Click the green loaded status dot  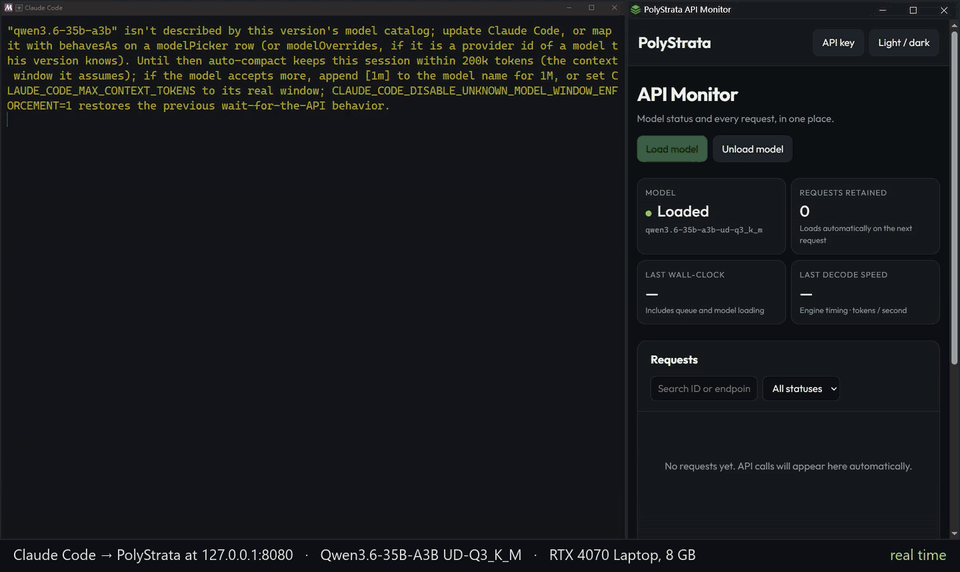point(648,213)
